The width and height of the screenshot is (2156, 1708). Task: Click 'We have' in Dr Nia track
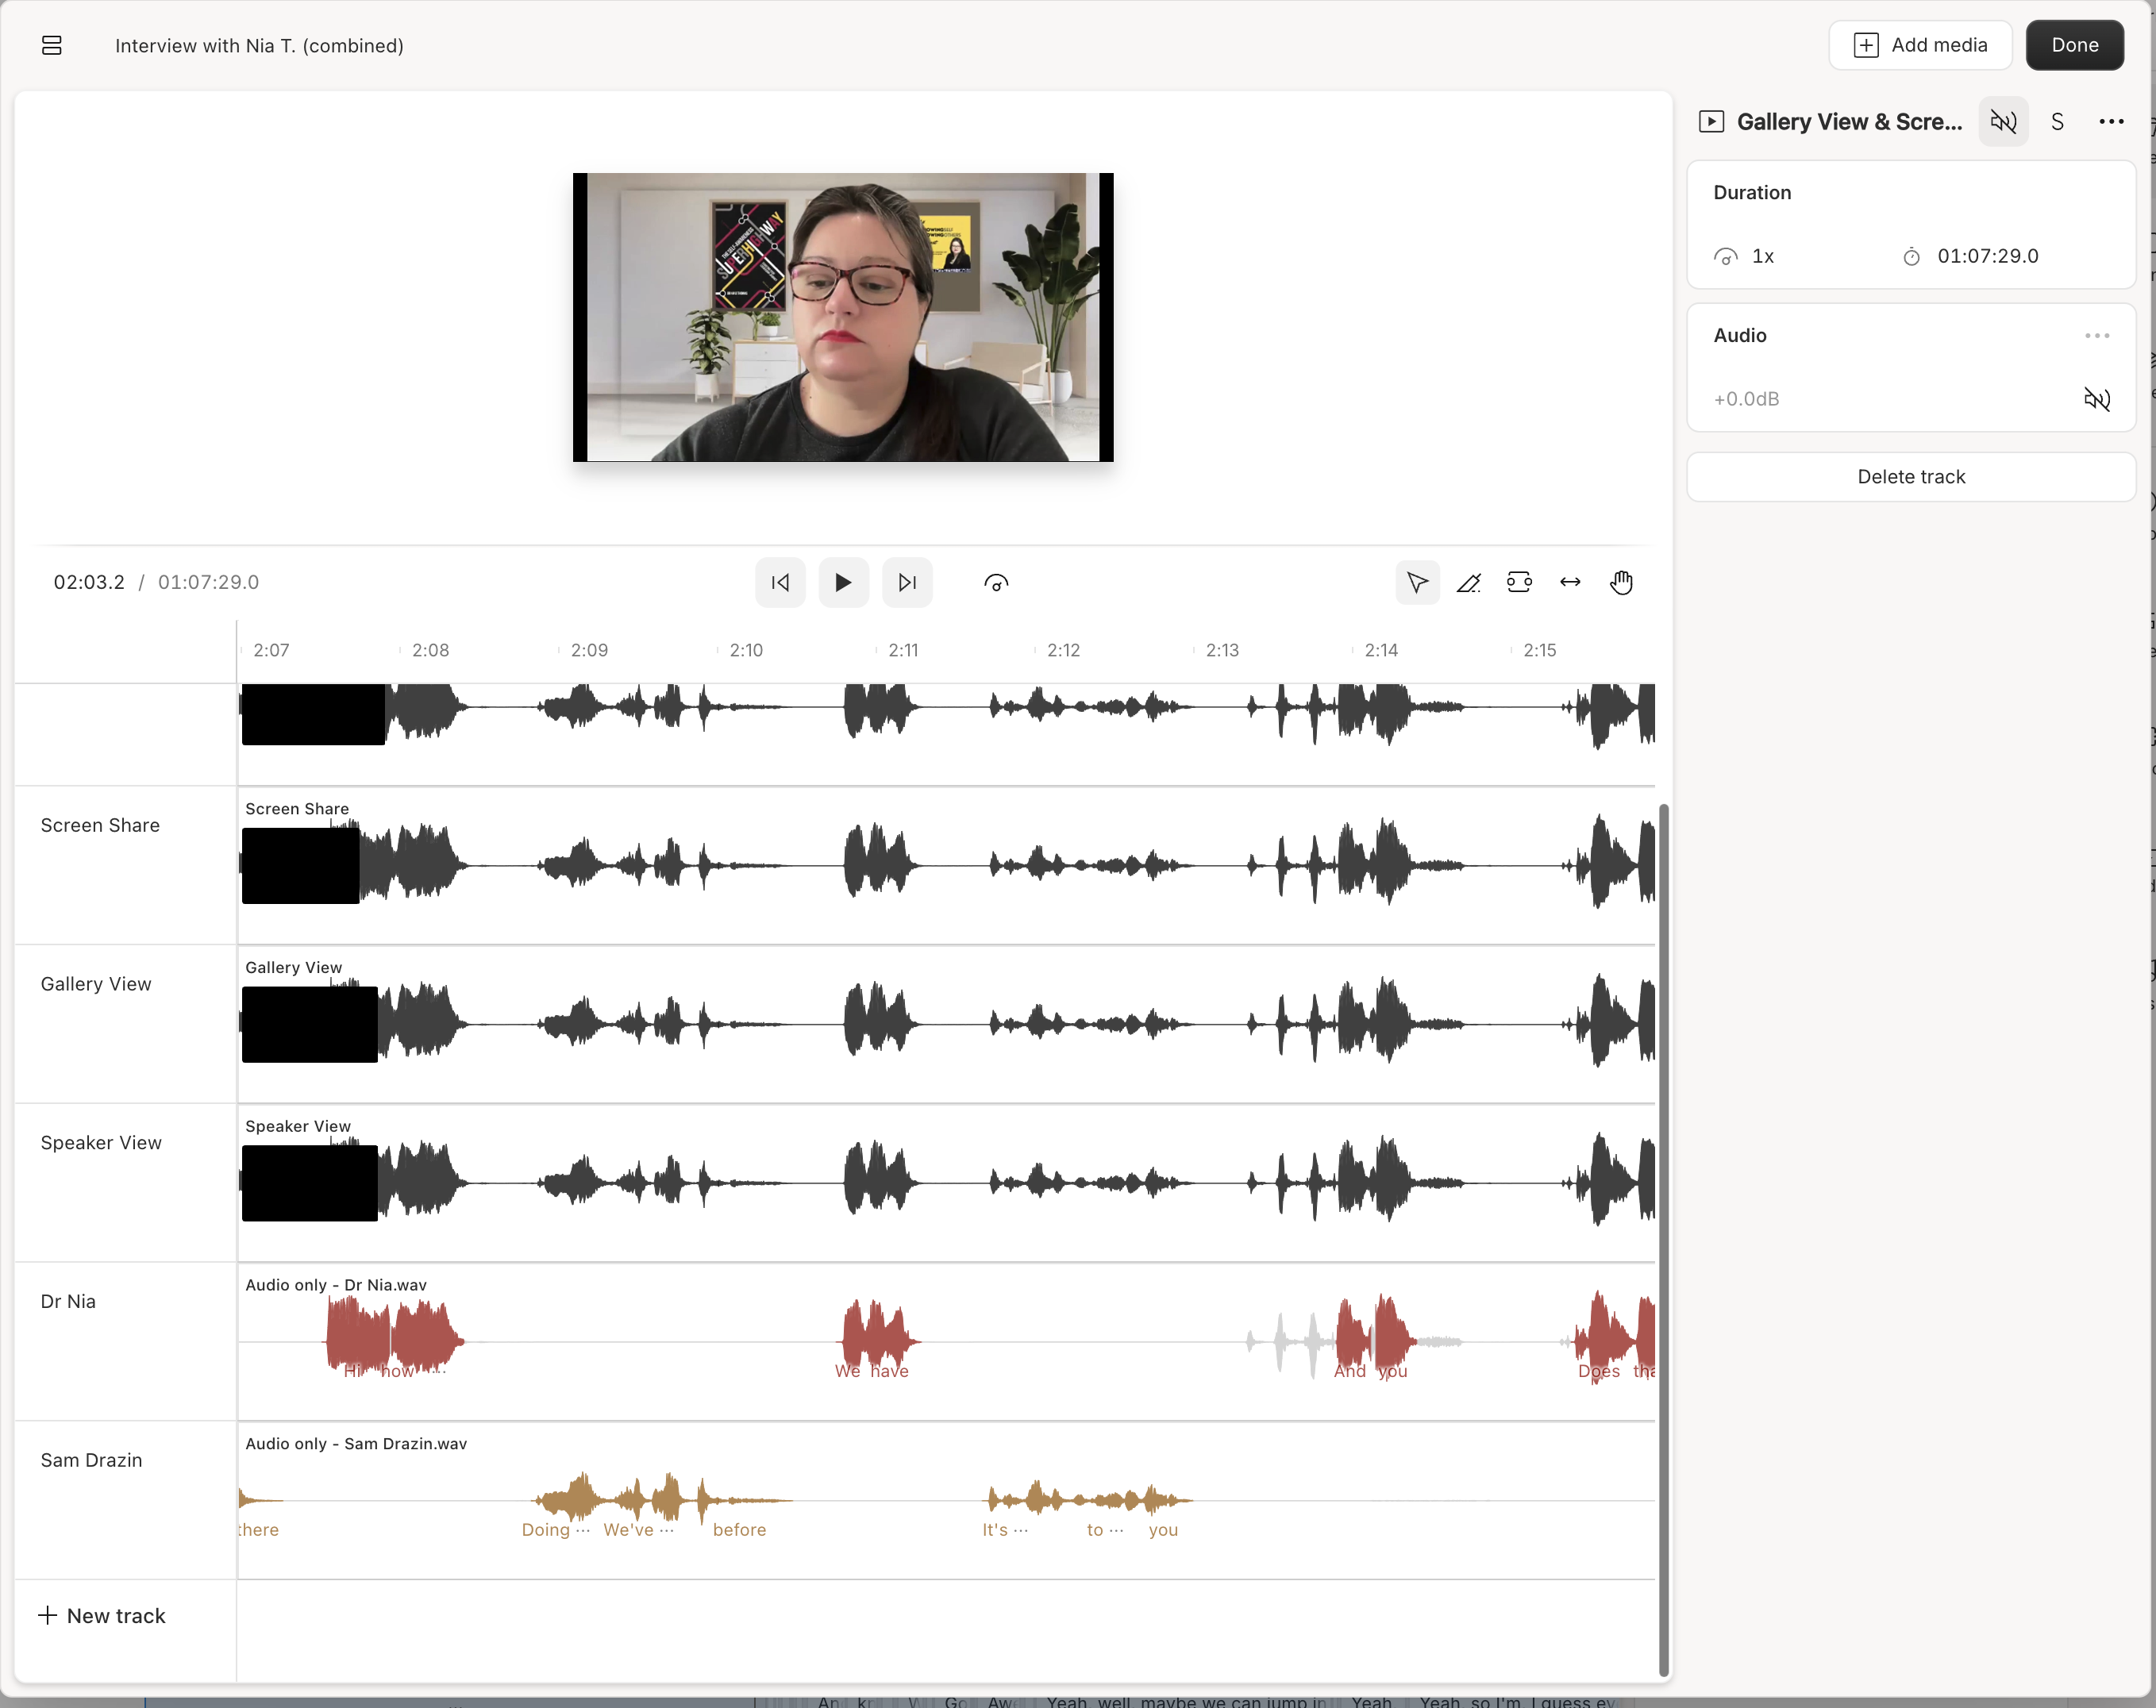tap(872, 1371)
